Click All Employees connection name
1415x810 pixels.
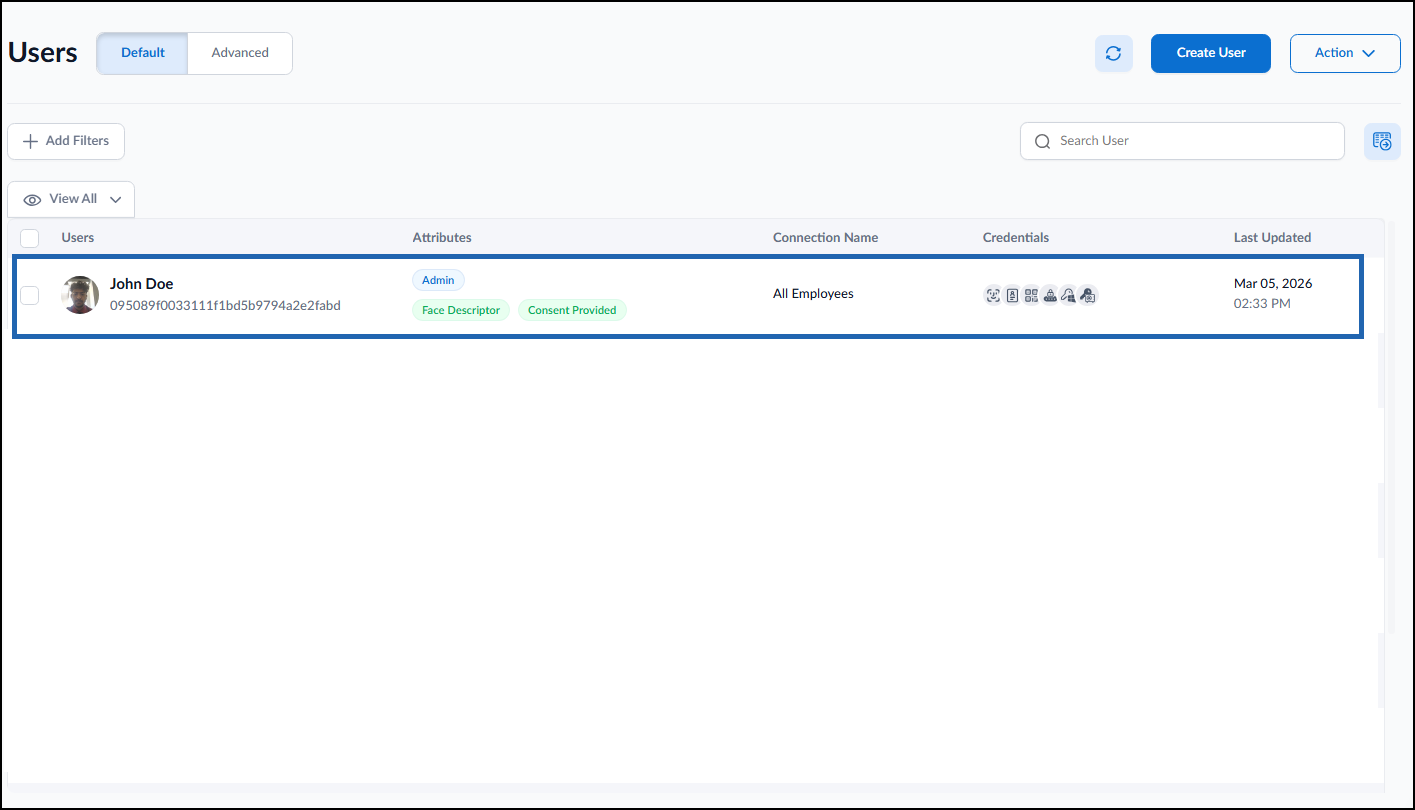pyautogui.click(x=813, y=294)
